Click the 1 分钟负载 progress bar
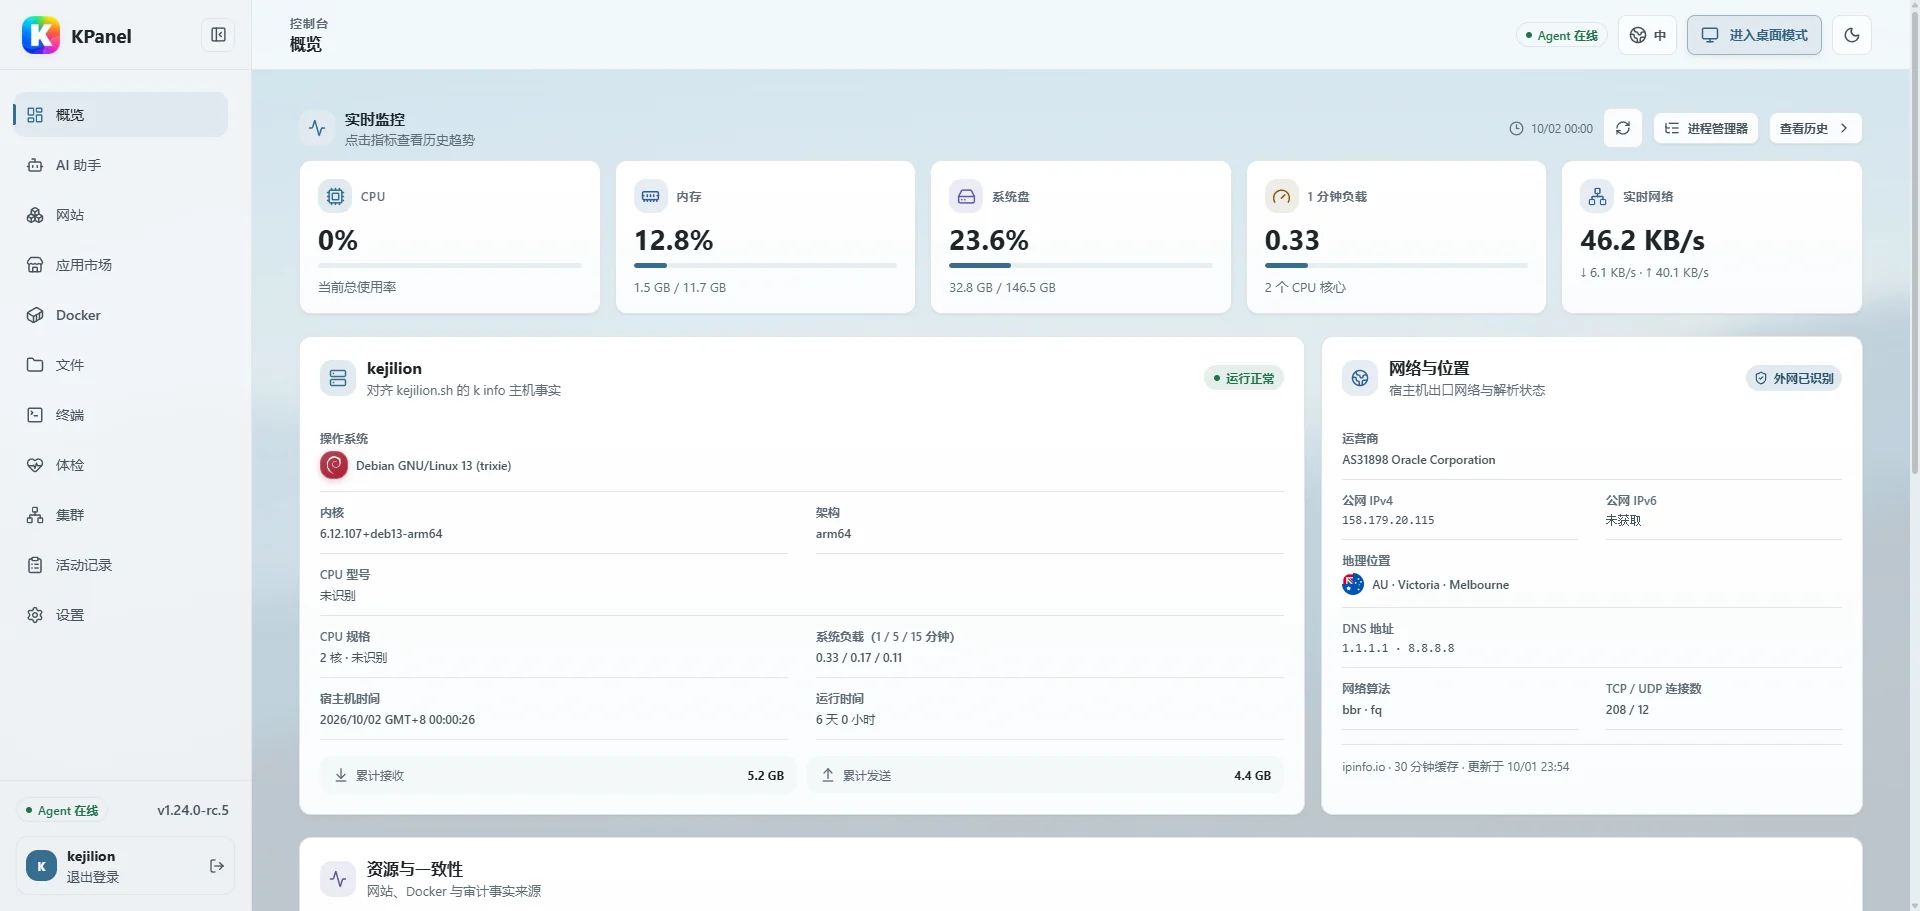 1396,265
